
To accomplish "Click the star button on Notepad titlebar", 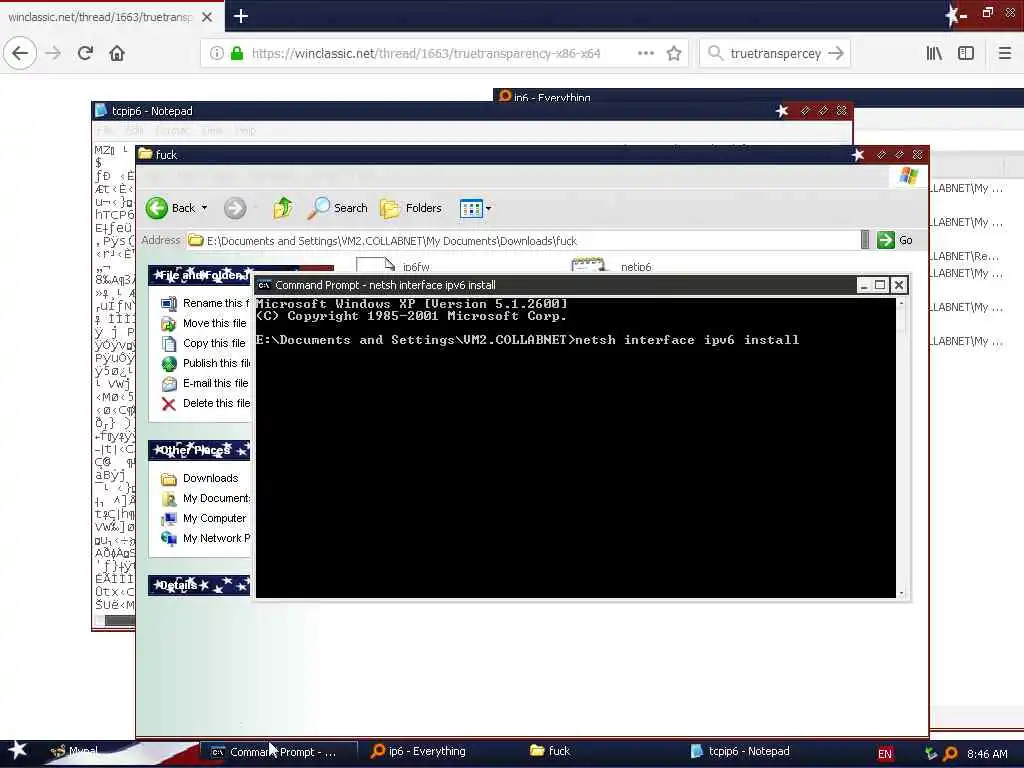I will [782, 111].
